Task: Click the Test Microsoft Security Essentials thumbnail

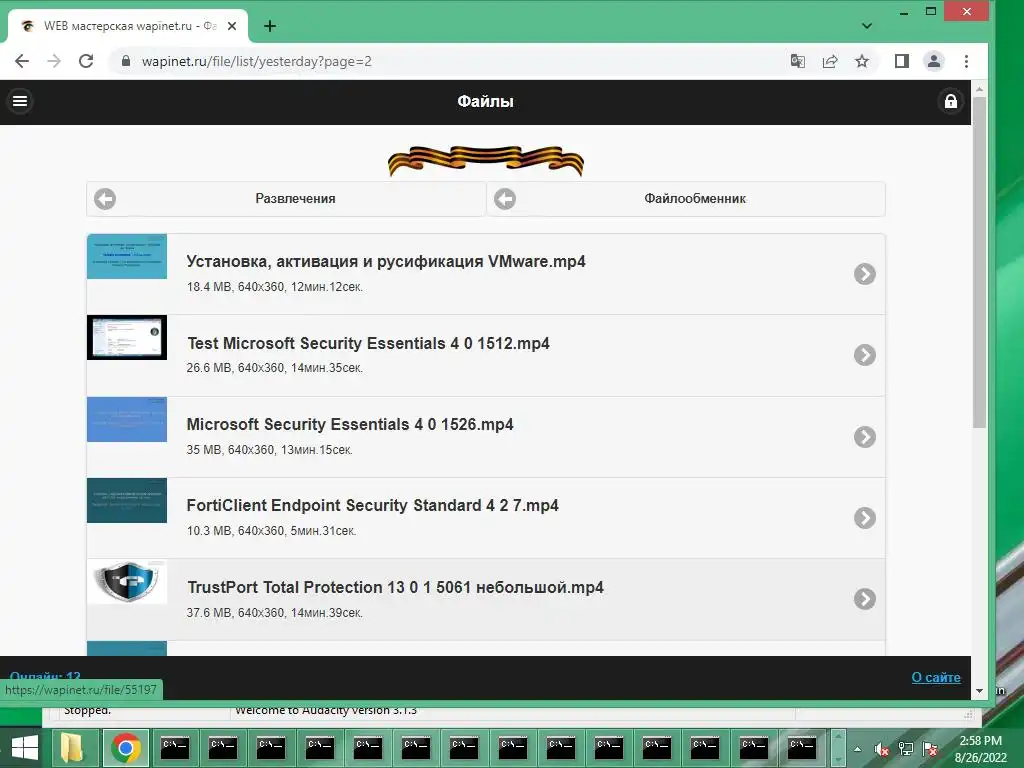Action: click(x=127, y=338)
